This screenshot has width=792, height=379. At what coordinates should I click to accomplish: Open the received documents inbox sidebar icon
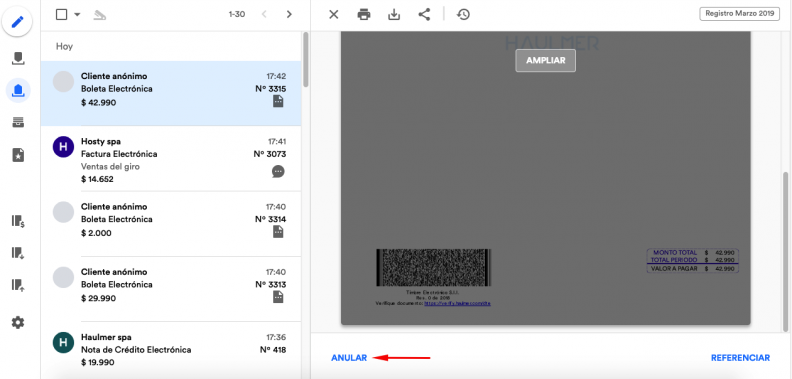[18, 59]
